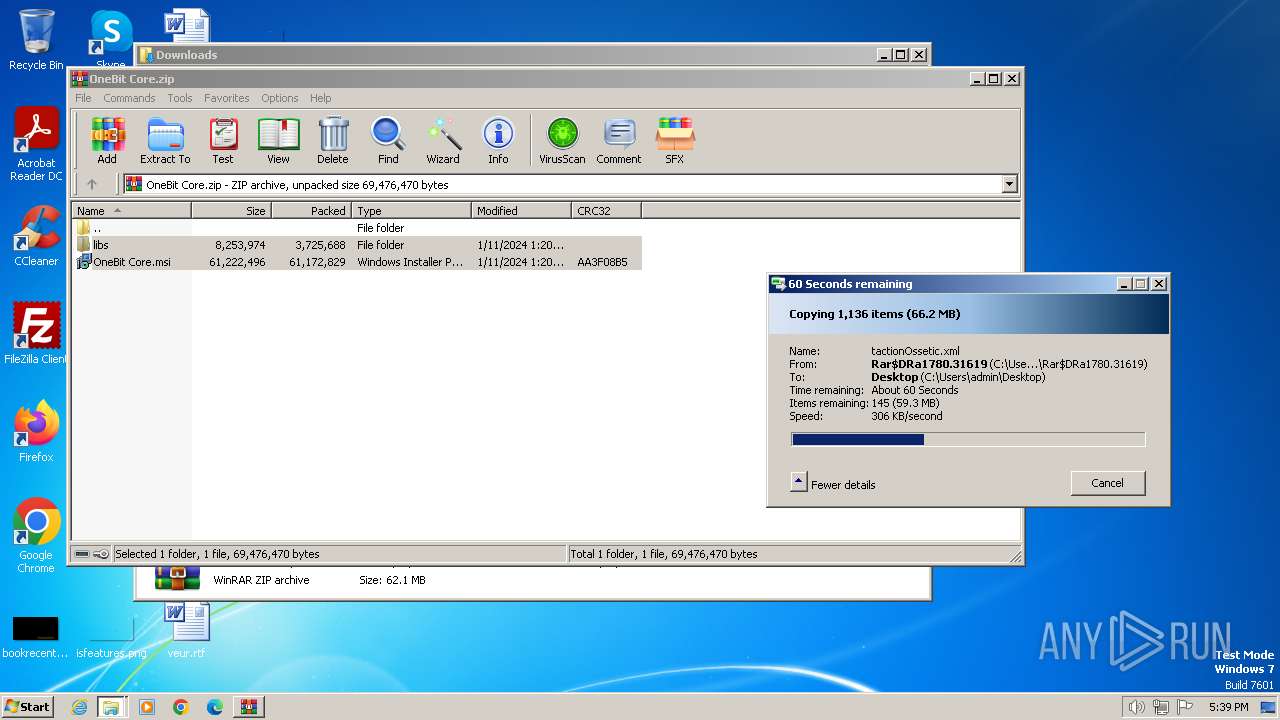
Task: Open the Commands menu
Action: (129, 98)
